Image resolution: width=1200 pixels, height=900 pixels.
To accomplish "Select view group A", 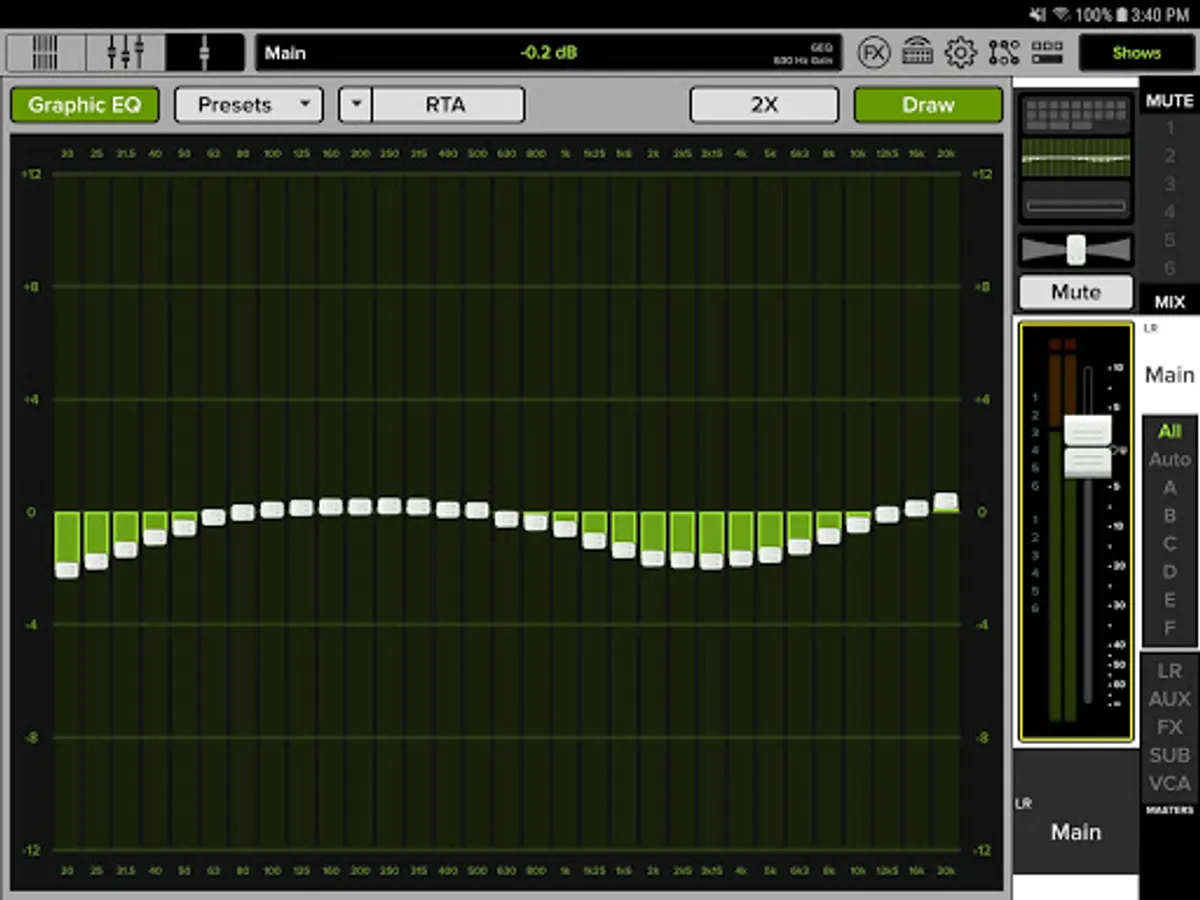I will click(x=1169, y=488).
